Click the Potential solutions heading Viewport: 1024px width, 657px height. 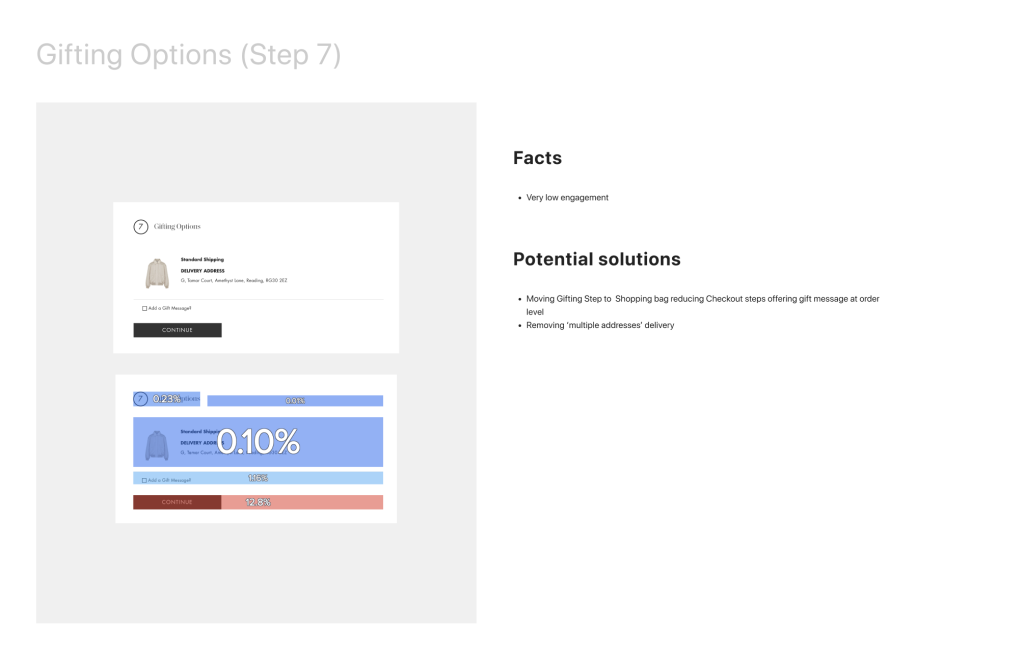(x=596, y=259)
